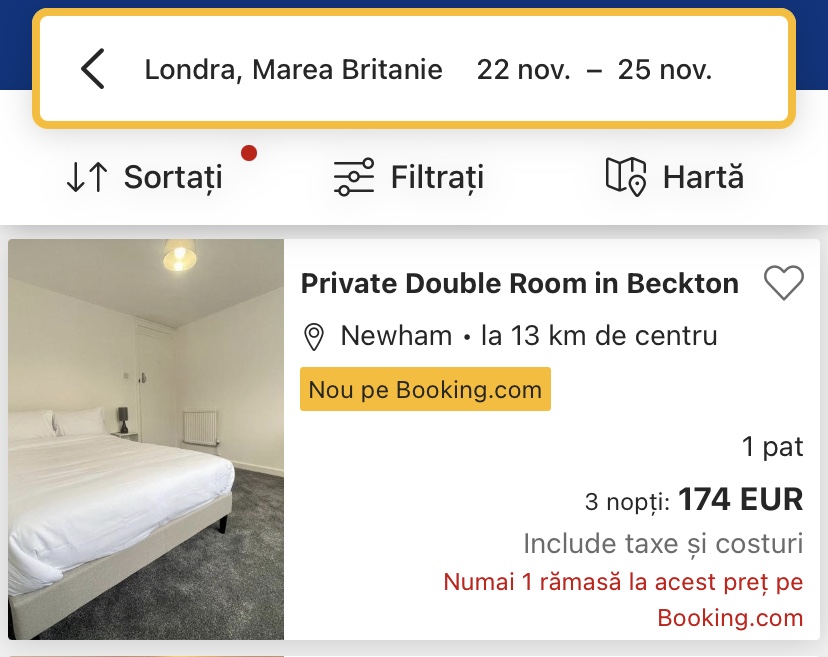Save property with the heart icon
The image size is (828, 657).
pyautogui.click(x=783, y=283)
